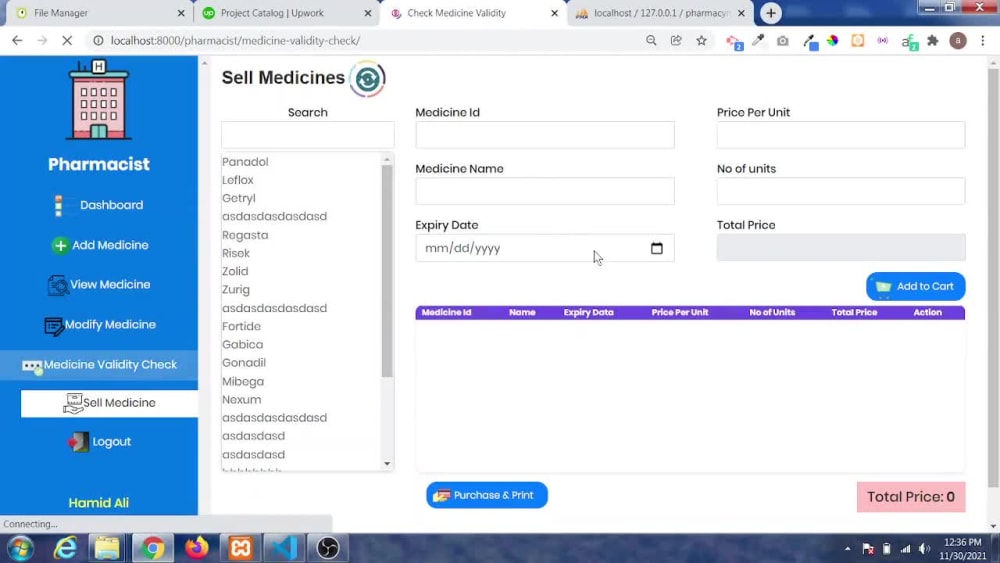Launch Internet Explorer from taskbar
The height and width of the screenshot is (563, 1000).
[65, 548]
